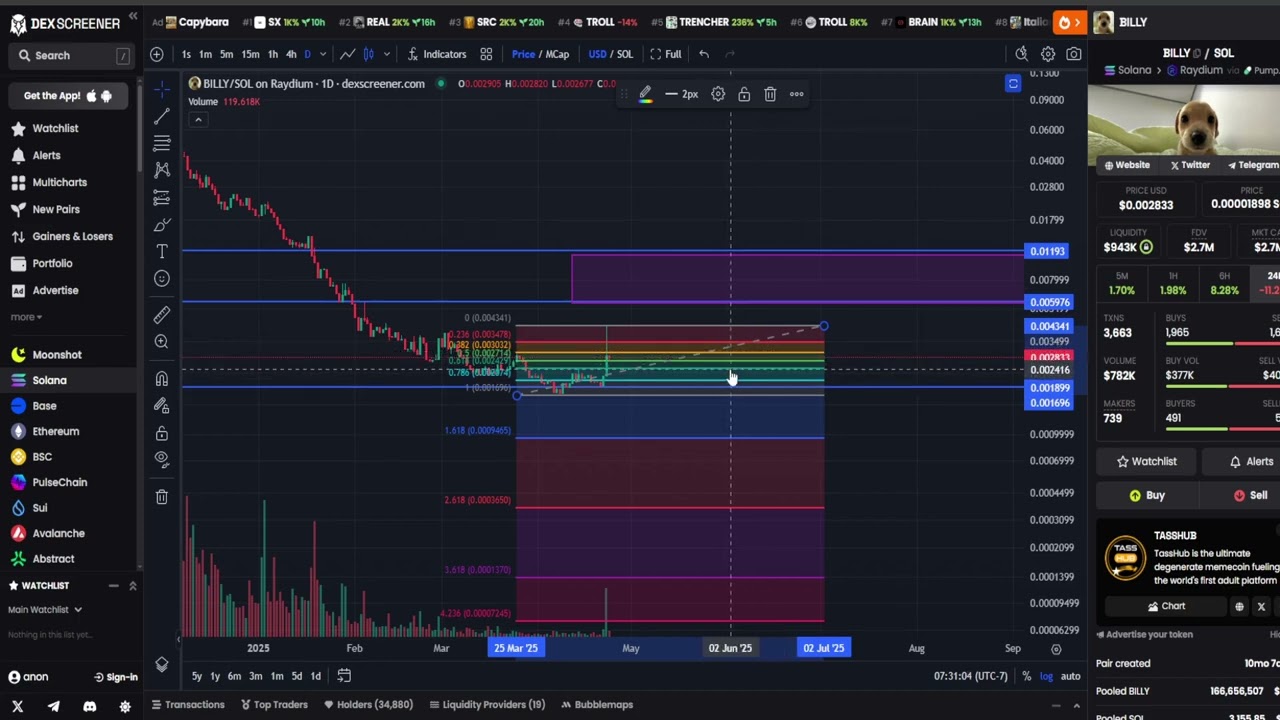Open the emoji icons tool
The height and width of the screenshot is (720, 1280).
tap(162, 278)
